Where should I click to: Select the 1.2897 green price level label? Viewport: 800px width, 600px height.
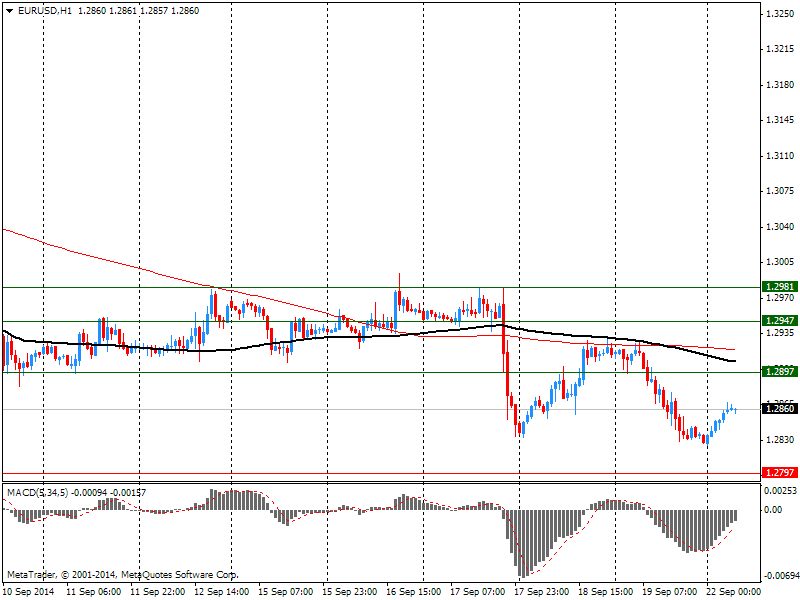tap(779, 371)
